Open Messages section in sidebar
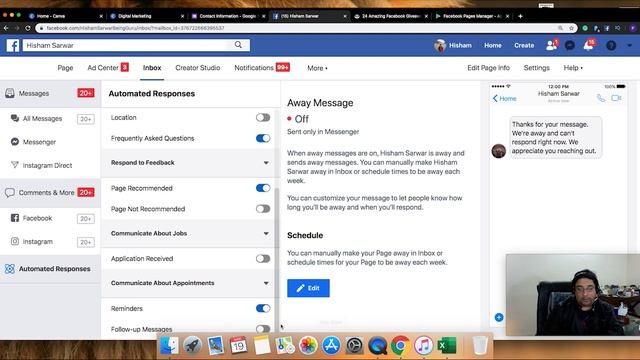 tap(50, 93)
